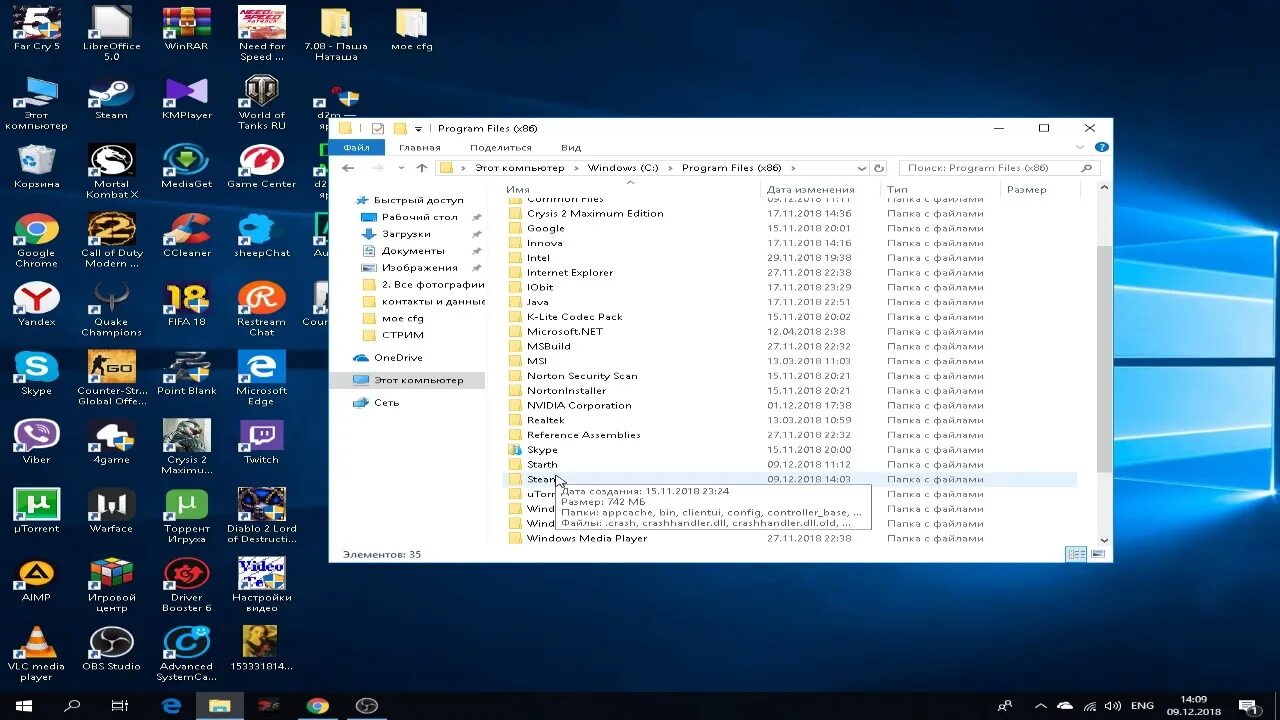This screenshot has height=720, width=1280.
Task: Open the LibreOffice 5.0 desktop icon
Action: coord(111,34)
